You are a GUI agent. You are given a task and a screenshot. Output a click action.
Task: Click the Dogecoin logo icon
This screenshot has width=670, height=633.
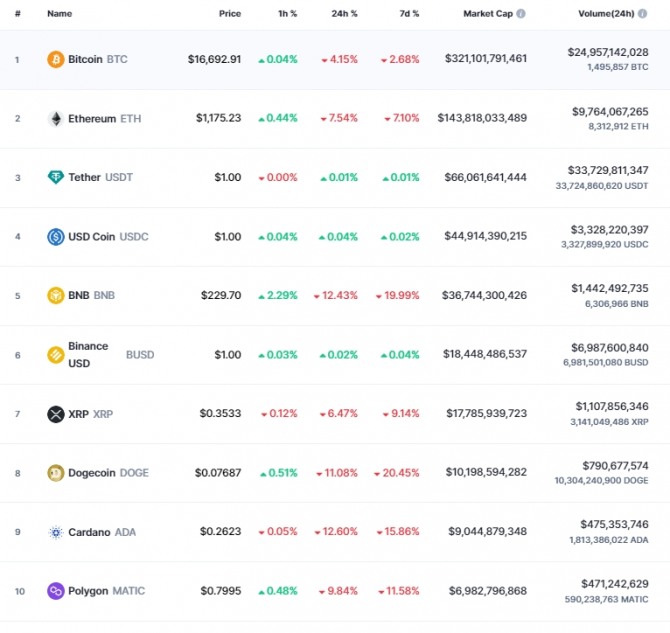pos(56,473)
